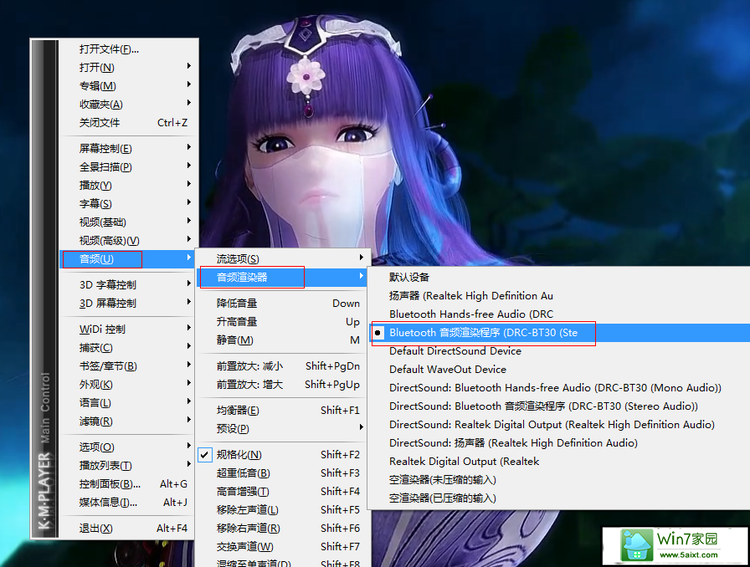750x567 pixels.
Task: Choose 前置放大: 增大
Action: tap(283, 385)
